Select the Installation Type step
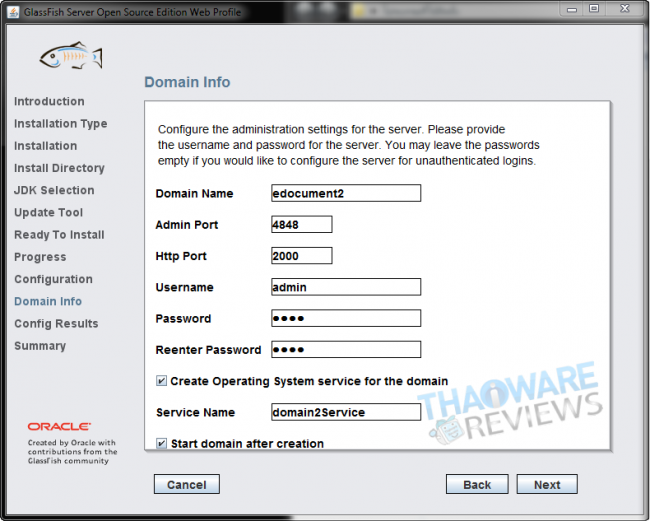The height and width of the screenshot is (521, 650). 61,124
